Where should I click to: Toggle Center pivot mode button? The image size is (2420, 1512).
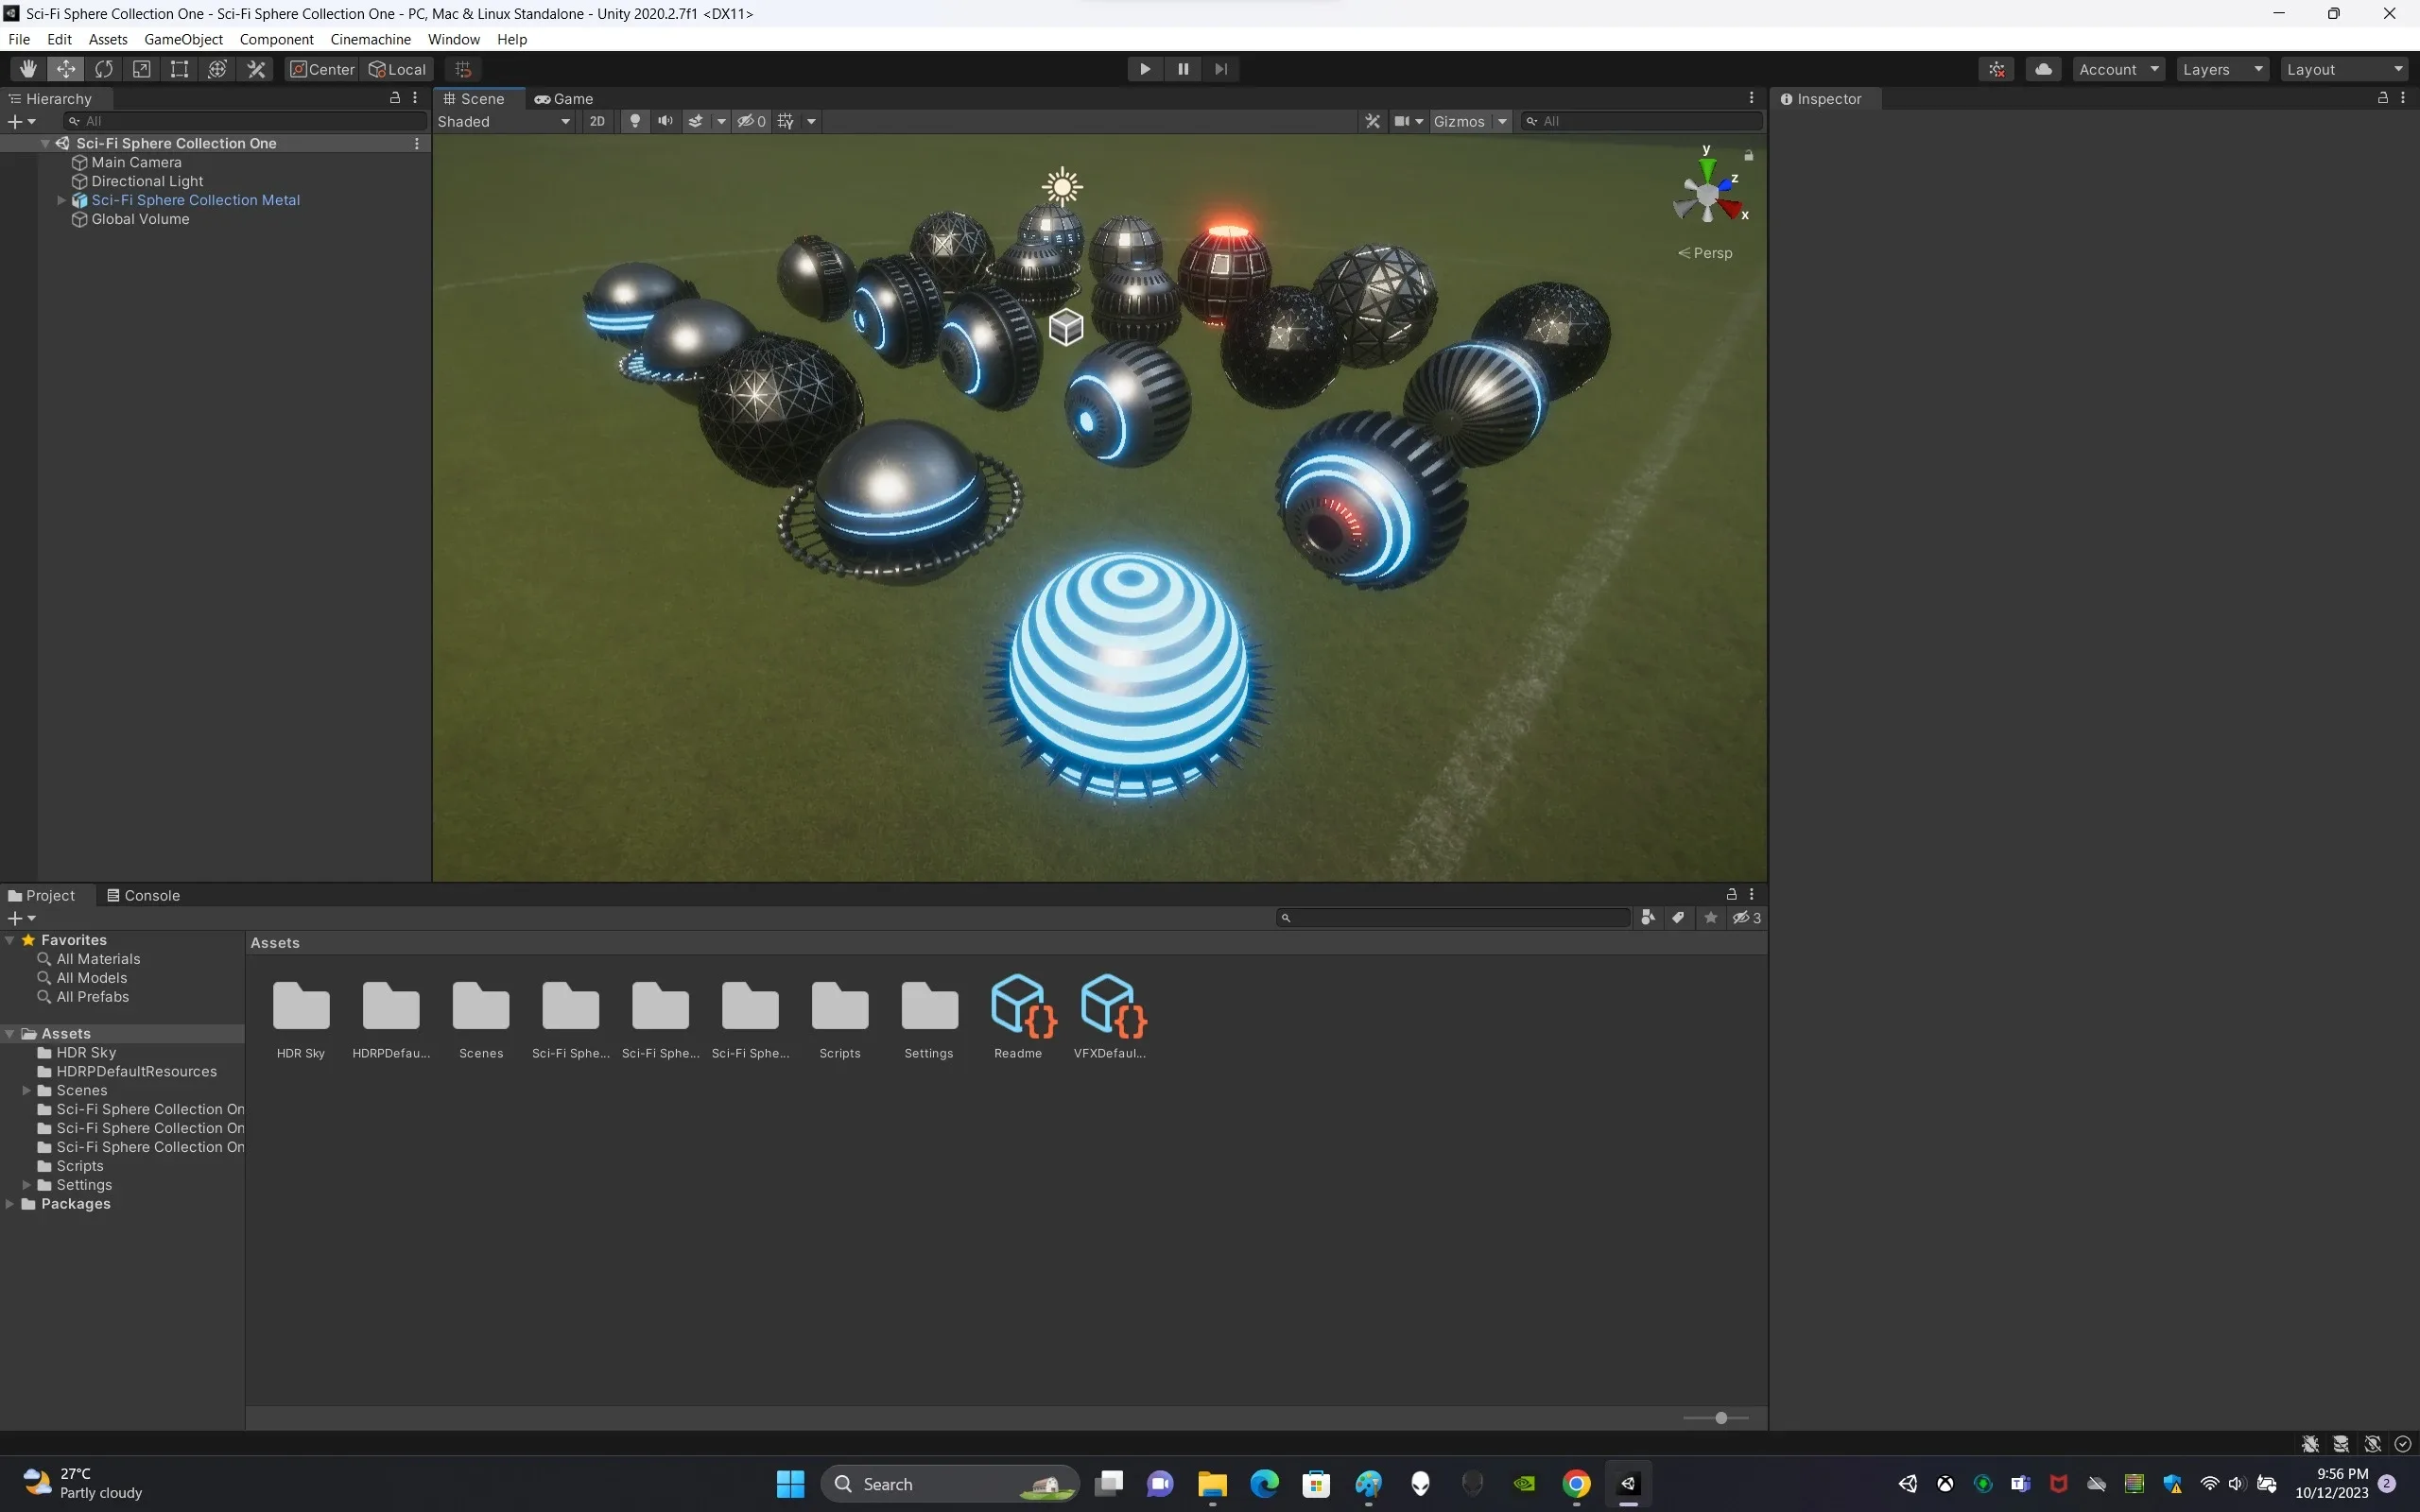coord(322,69)
